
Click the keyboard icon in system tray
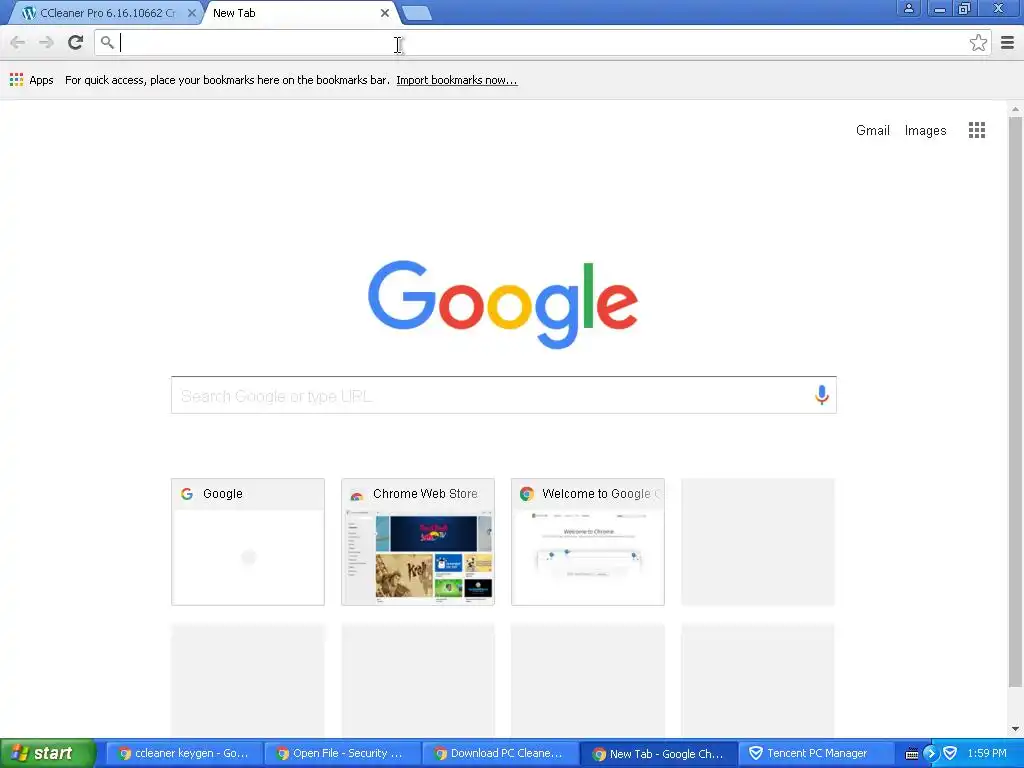pyautogui.click(x=911, y=754)
